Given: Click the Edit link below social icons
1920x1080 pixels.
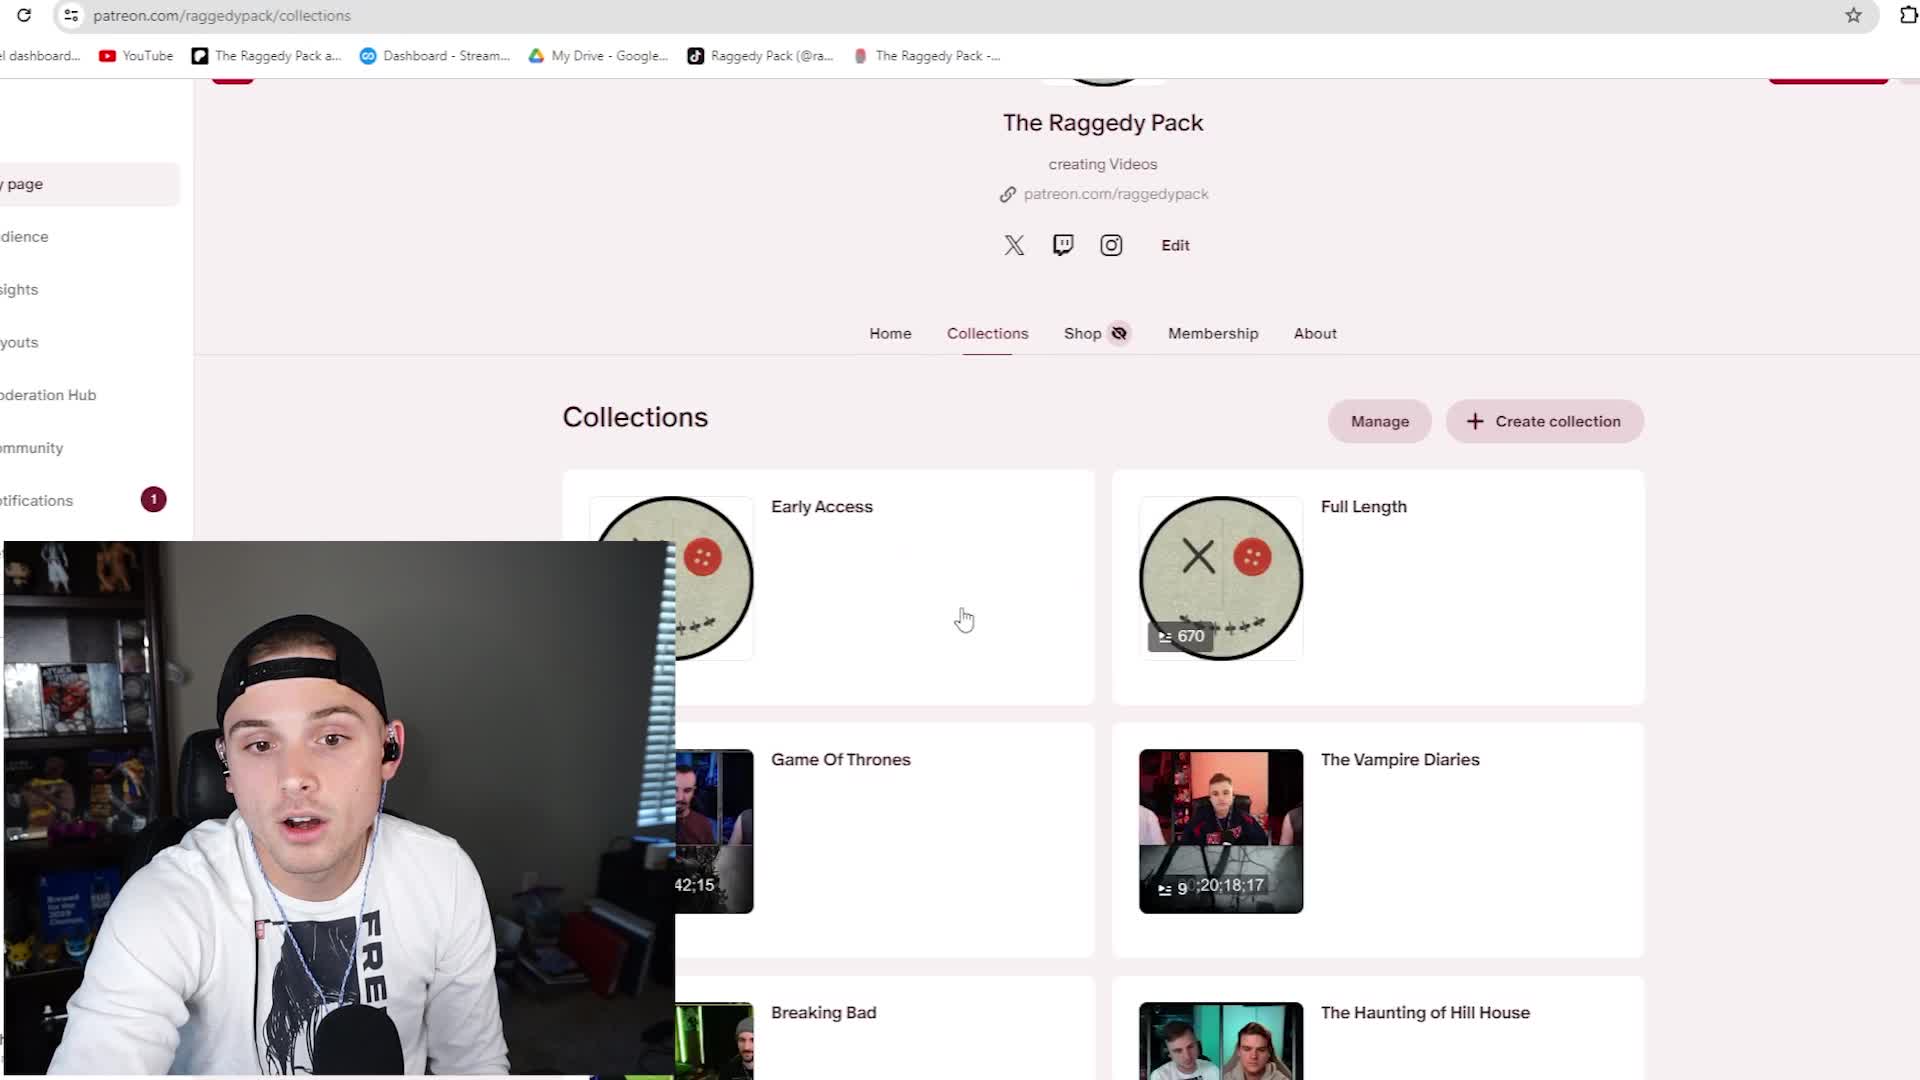Looking at the screenshot, I should [x=1175, y=245].
